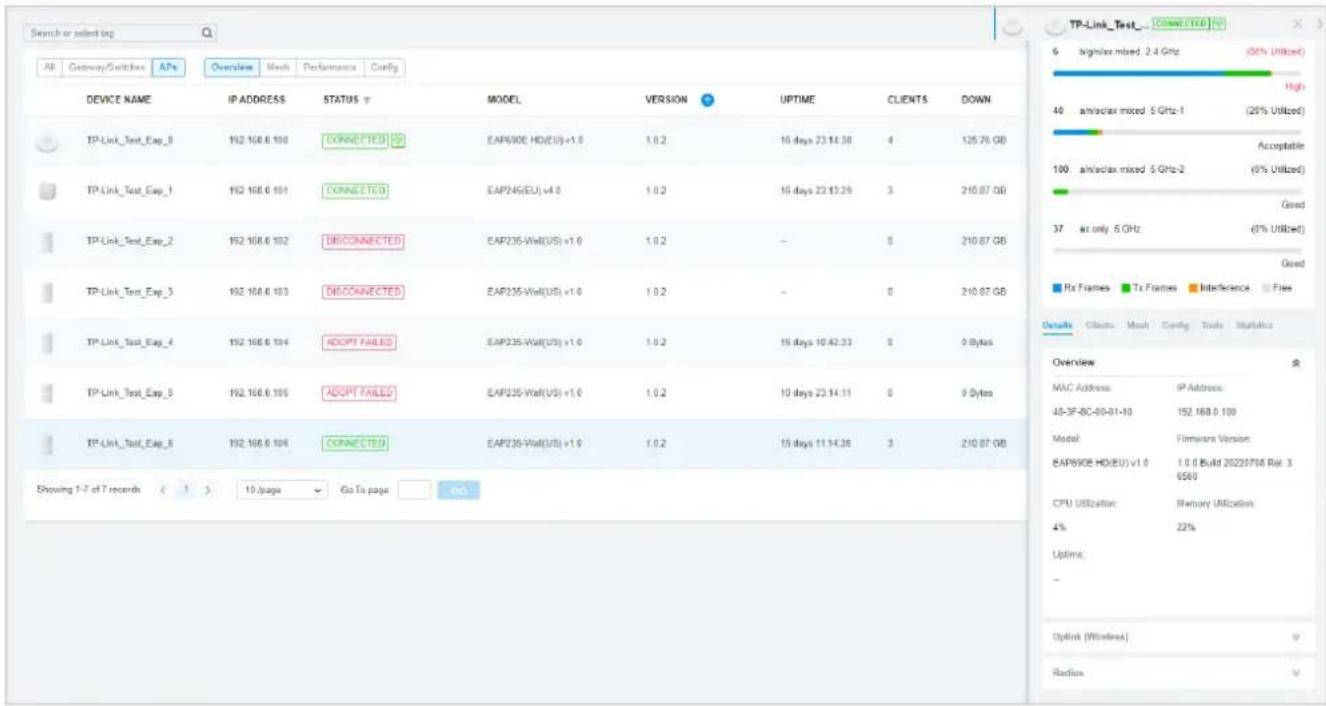Click device icon for TP-Link_Test_Eap_2
Image resolution: width=1326 pixels, height=706 pixels.
pyautogui.click(x=46, y=240)
